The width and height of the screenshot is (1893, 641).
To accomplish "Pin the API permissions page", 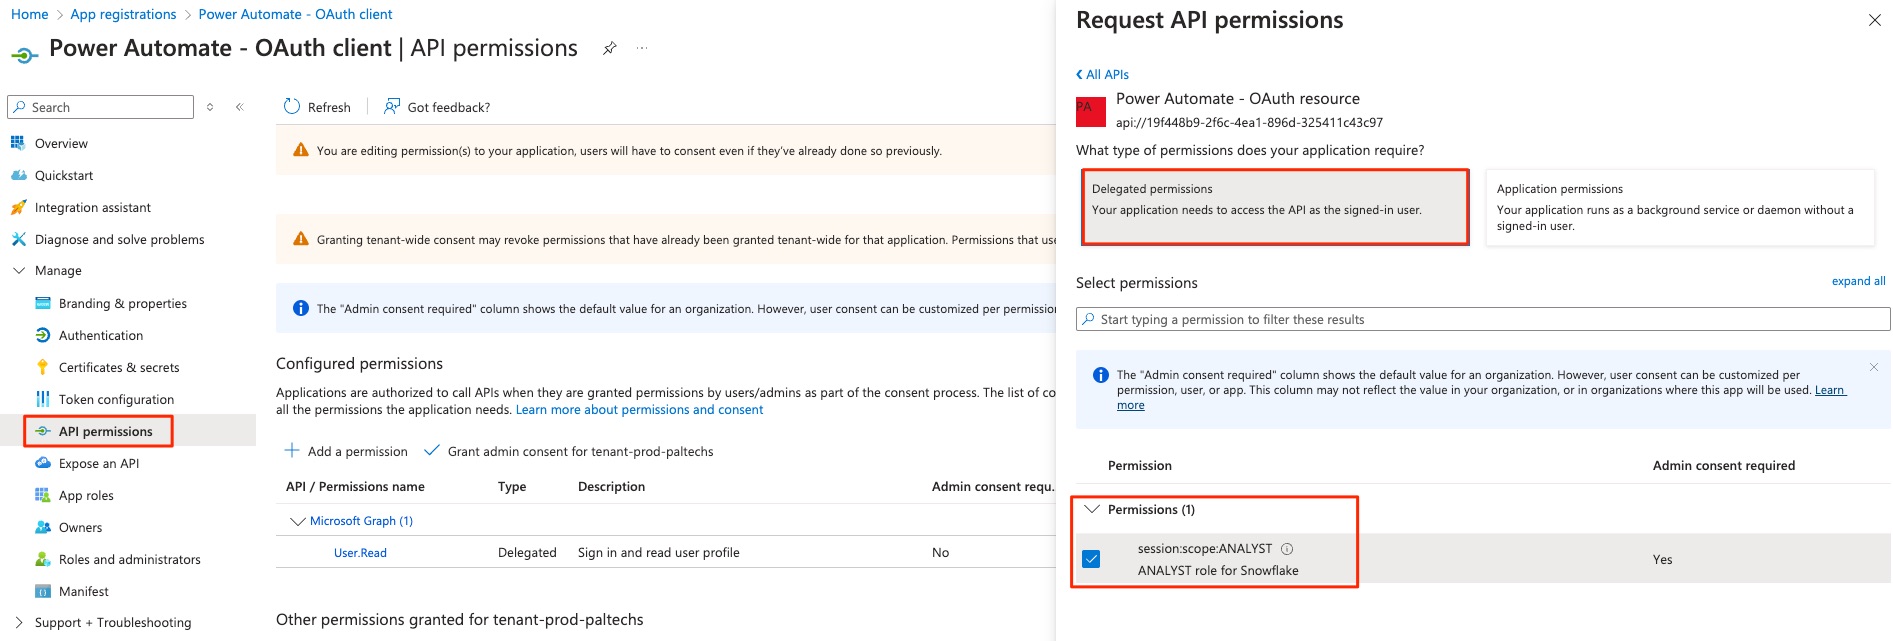I will (x=609, y=47).
